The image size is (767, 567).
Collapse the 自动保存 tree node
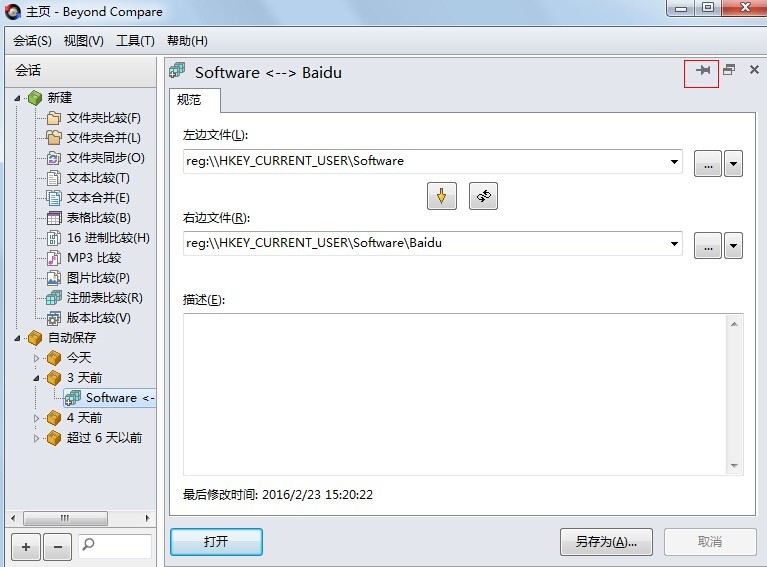[x=17, y=338]
